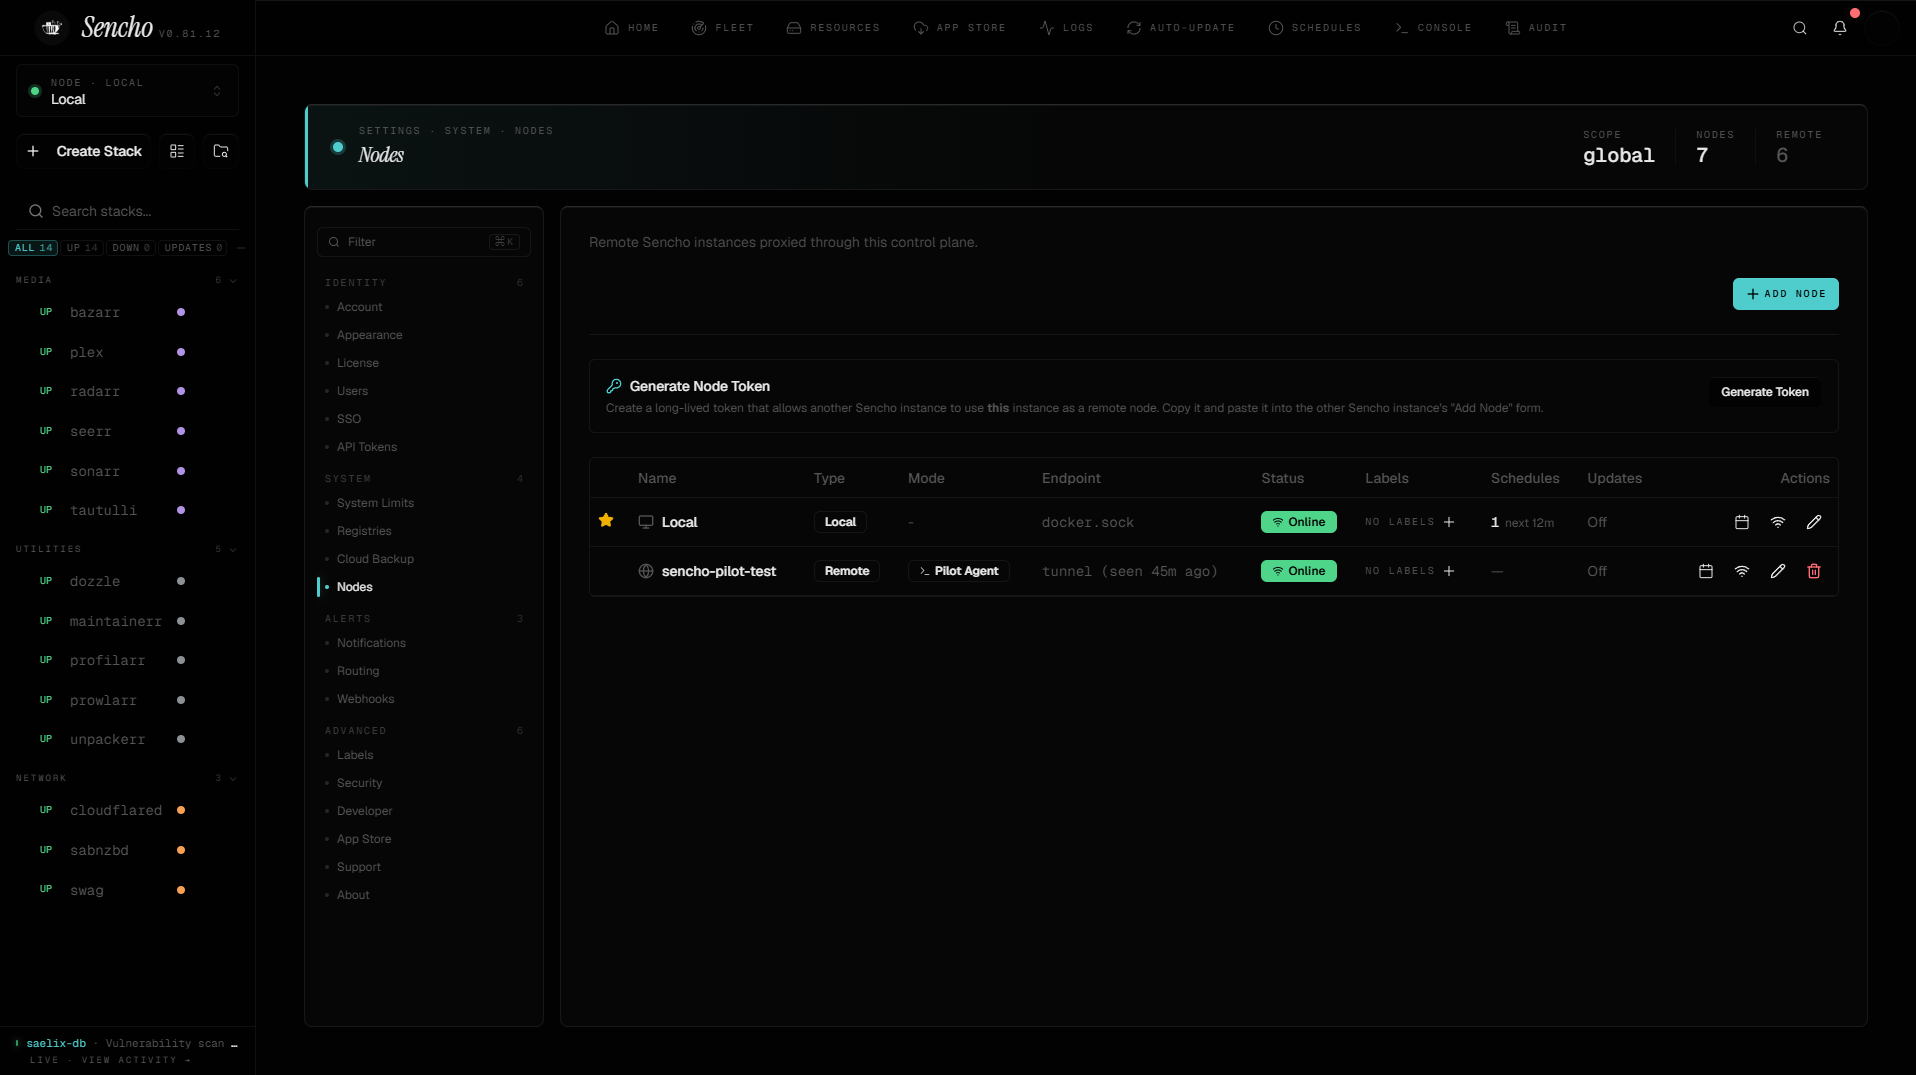Open Developer settings
This screenshot has width=1916, height=1075.
coord(365,811)
